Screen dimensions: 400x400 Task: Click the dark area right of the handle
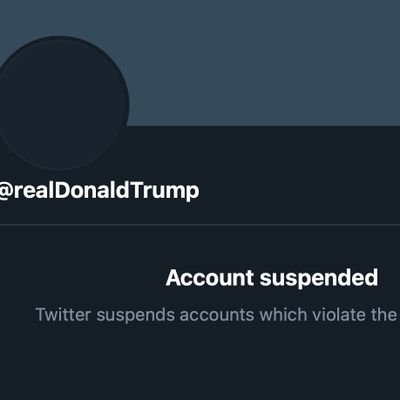pos(300,191)
